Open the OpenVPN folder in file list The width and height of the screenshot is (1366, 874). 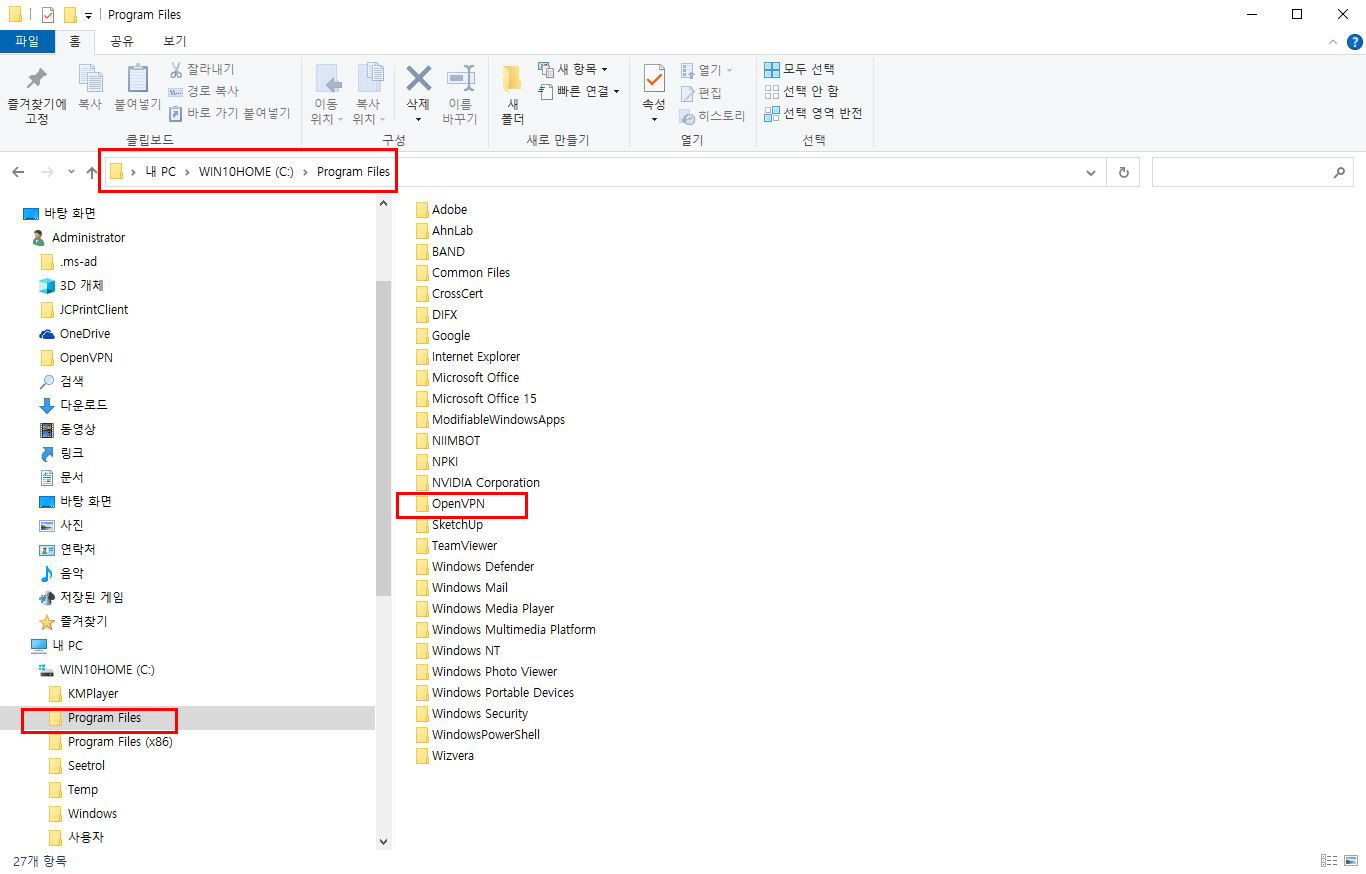[x=458, y=504]
